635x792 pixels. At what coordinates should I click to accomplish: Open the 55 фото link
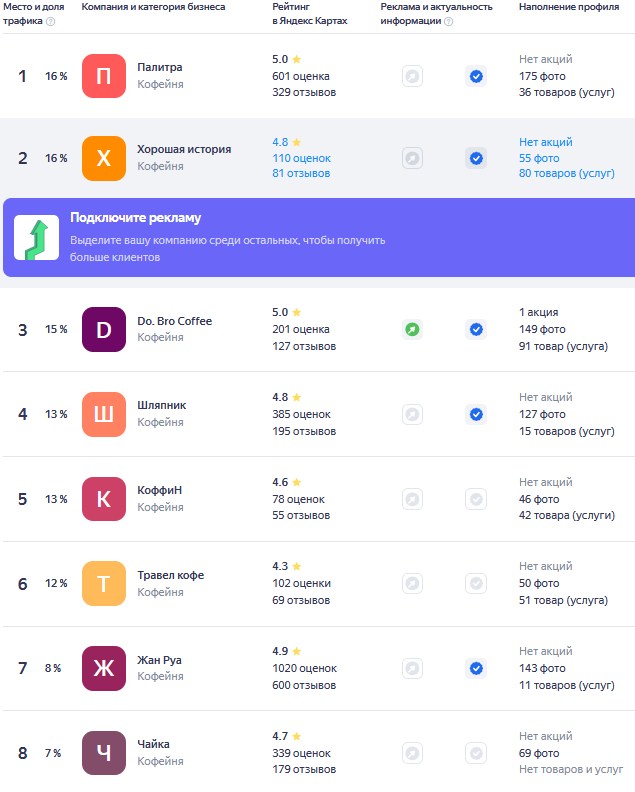tap(539, 158)
